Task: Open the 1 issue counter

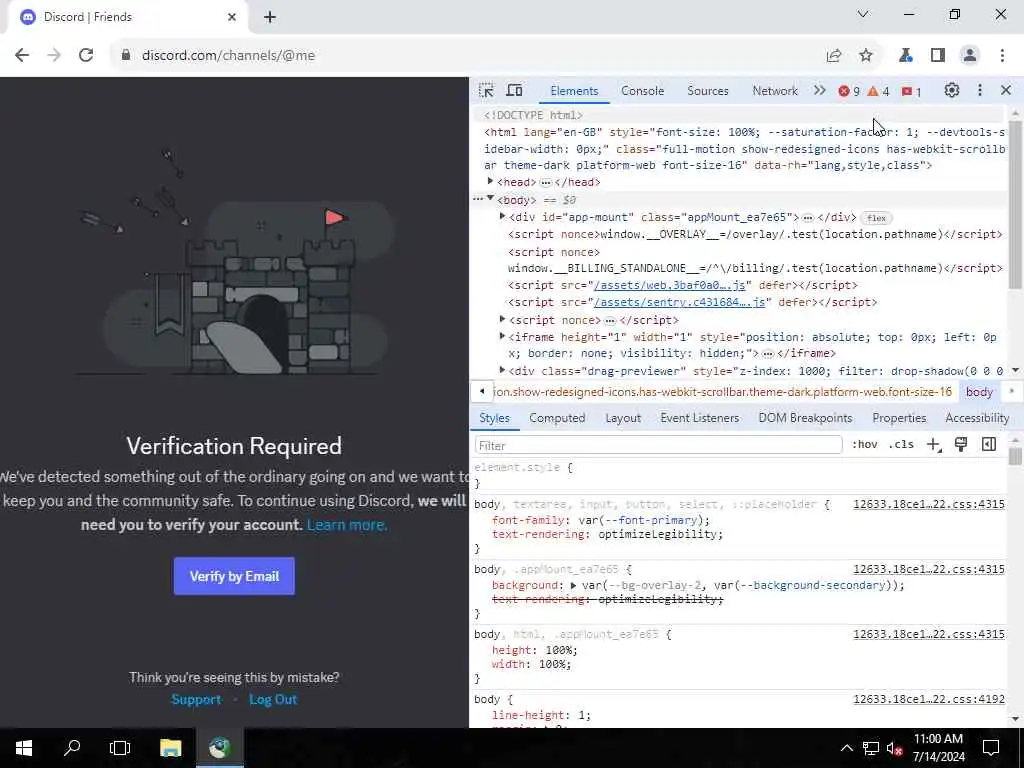Action: (911, 91)
